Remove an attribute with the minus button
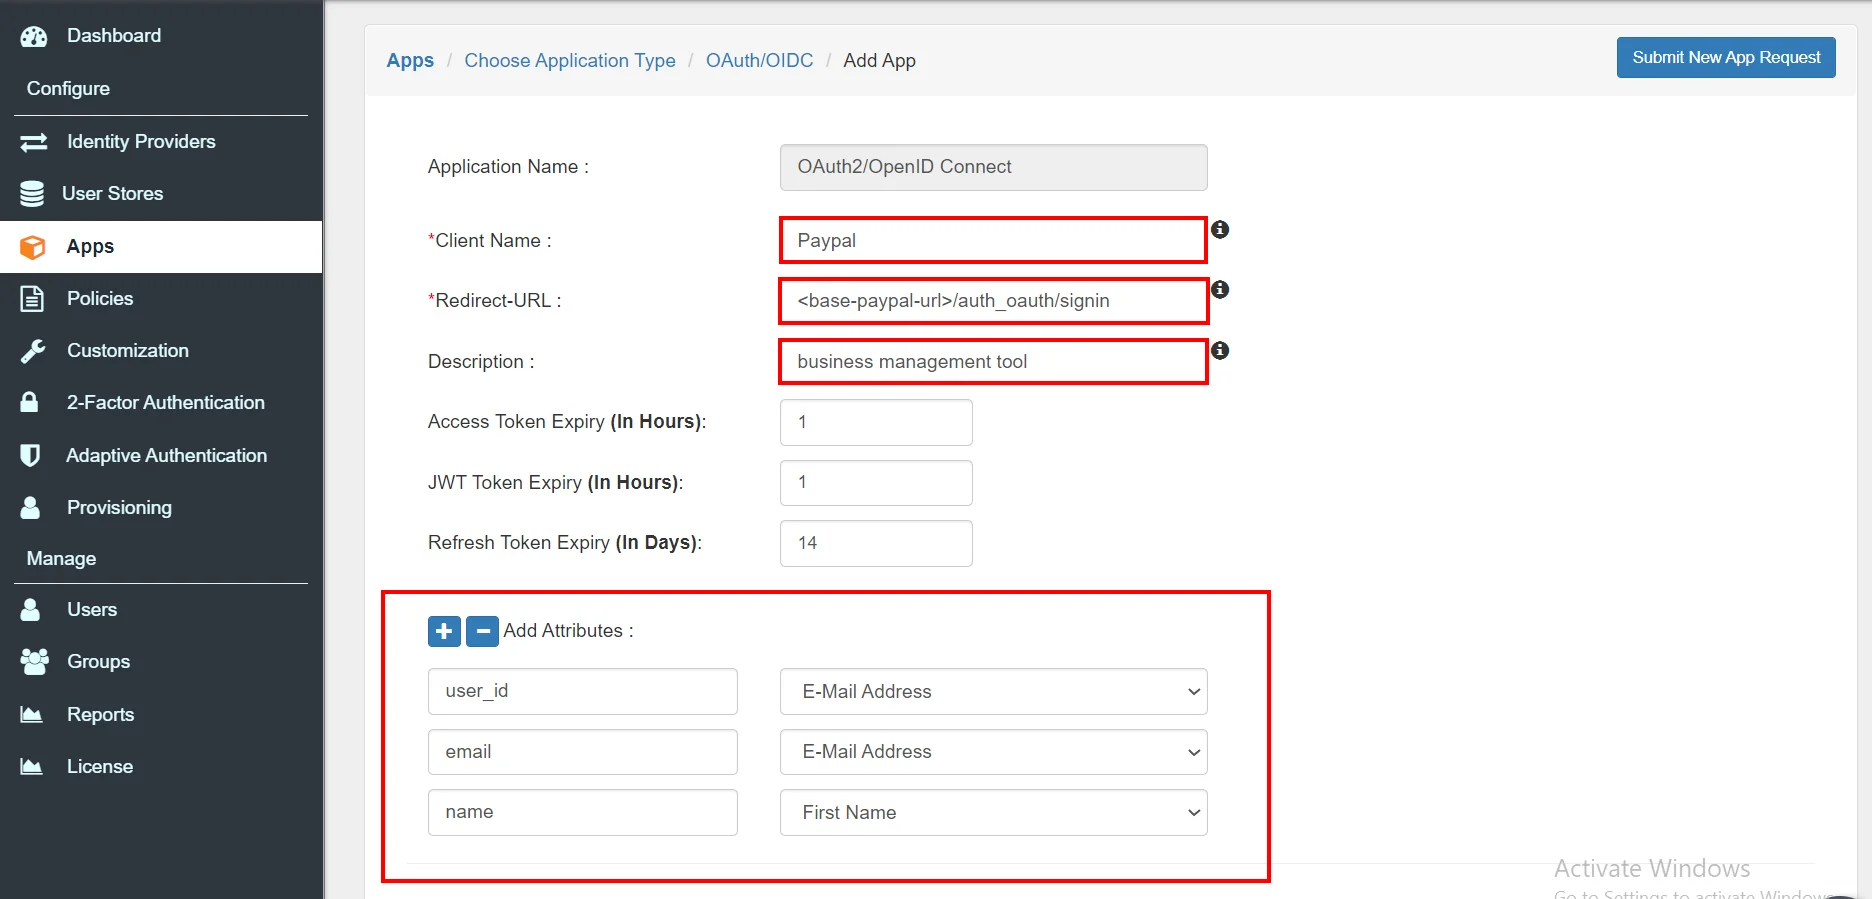The height and width of the screenshot is (899, 1872). [482, 631]
